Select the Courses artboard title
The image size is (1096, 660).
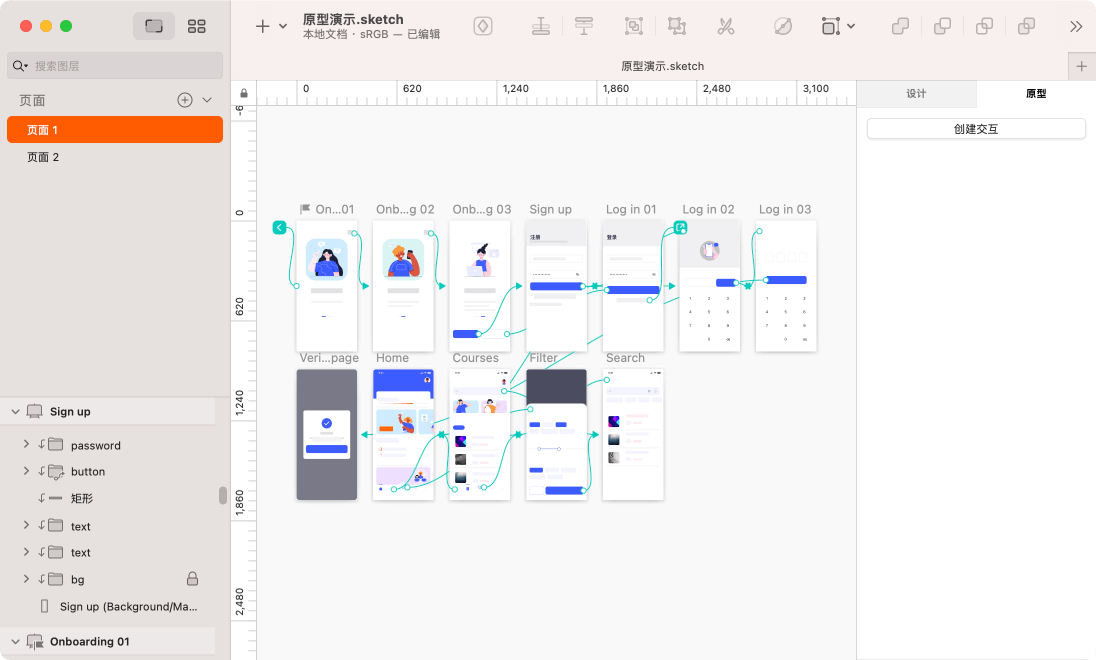[x=475, y=358]
